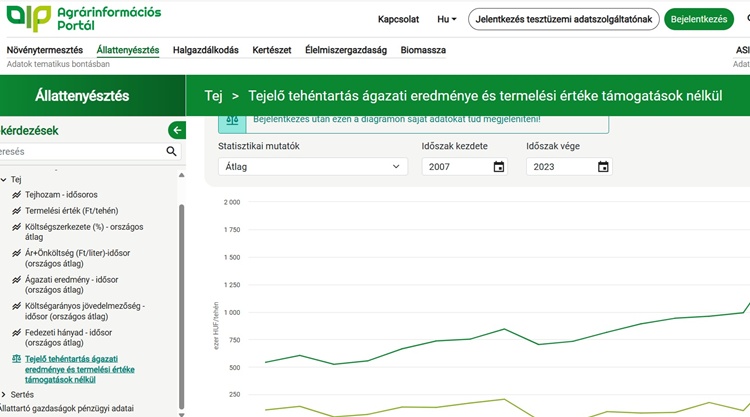The height and width of the screenshot is (417, 750).
Task: Expand the Sertés tree node
Action: click(x=4, y=395)
